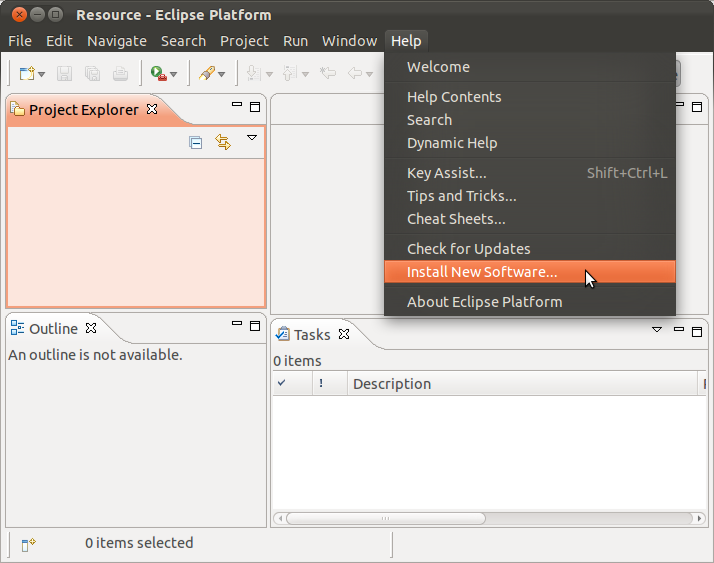Maximize the Project Explorer view
The width and height of the screenshot is (714, 563).
[255, 107]
